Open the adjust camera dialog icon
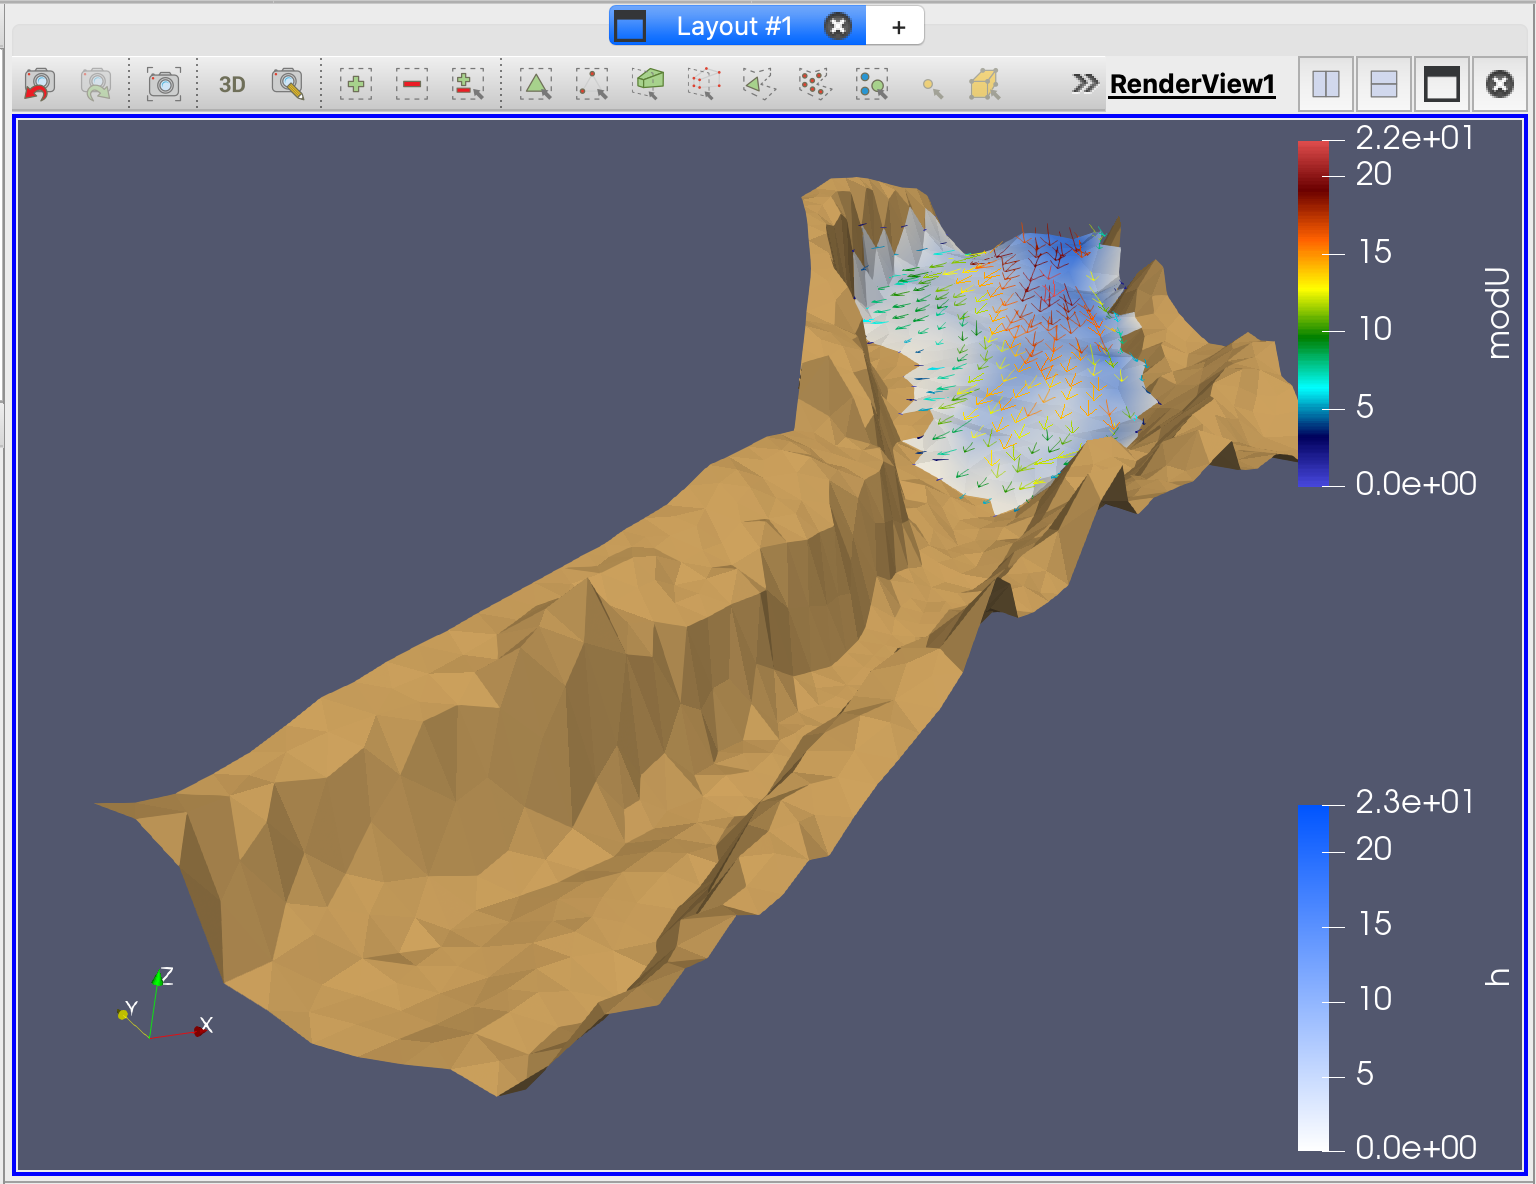The height and width of the screenshot is (1184, 1536). tap(288, 84)
